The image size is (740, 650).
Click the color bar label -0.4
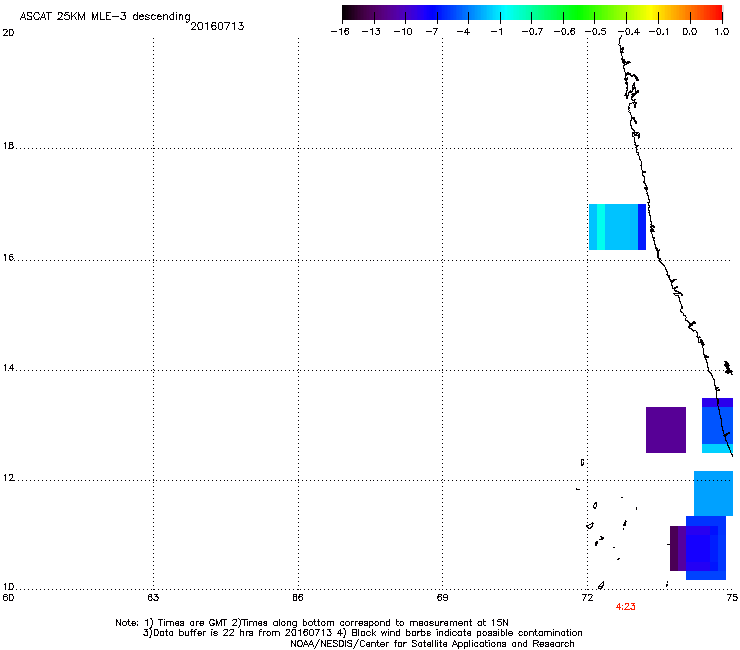tap(629, 32)
